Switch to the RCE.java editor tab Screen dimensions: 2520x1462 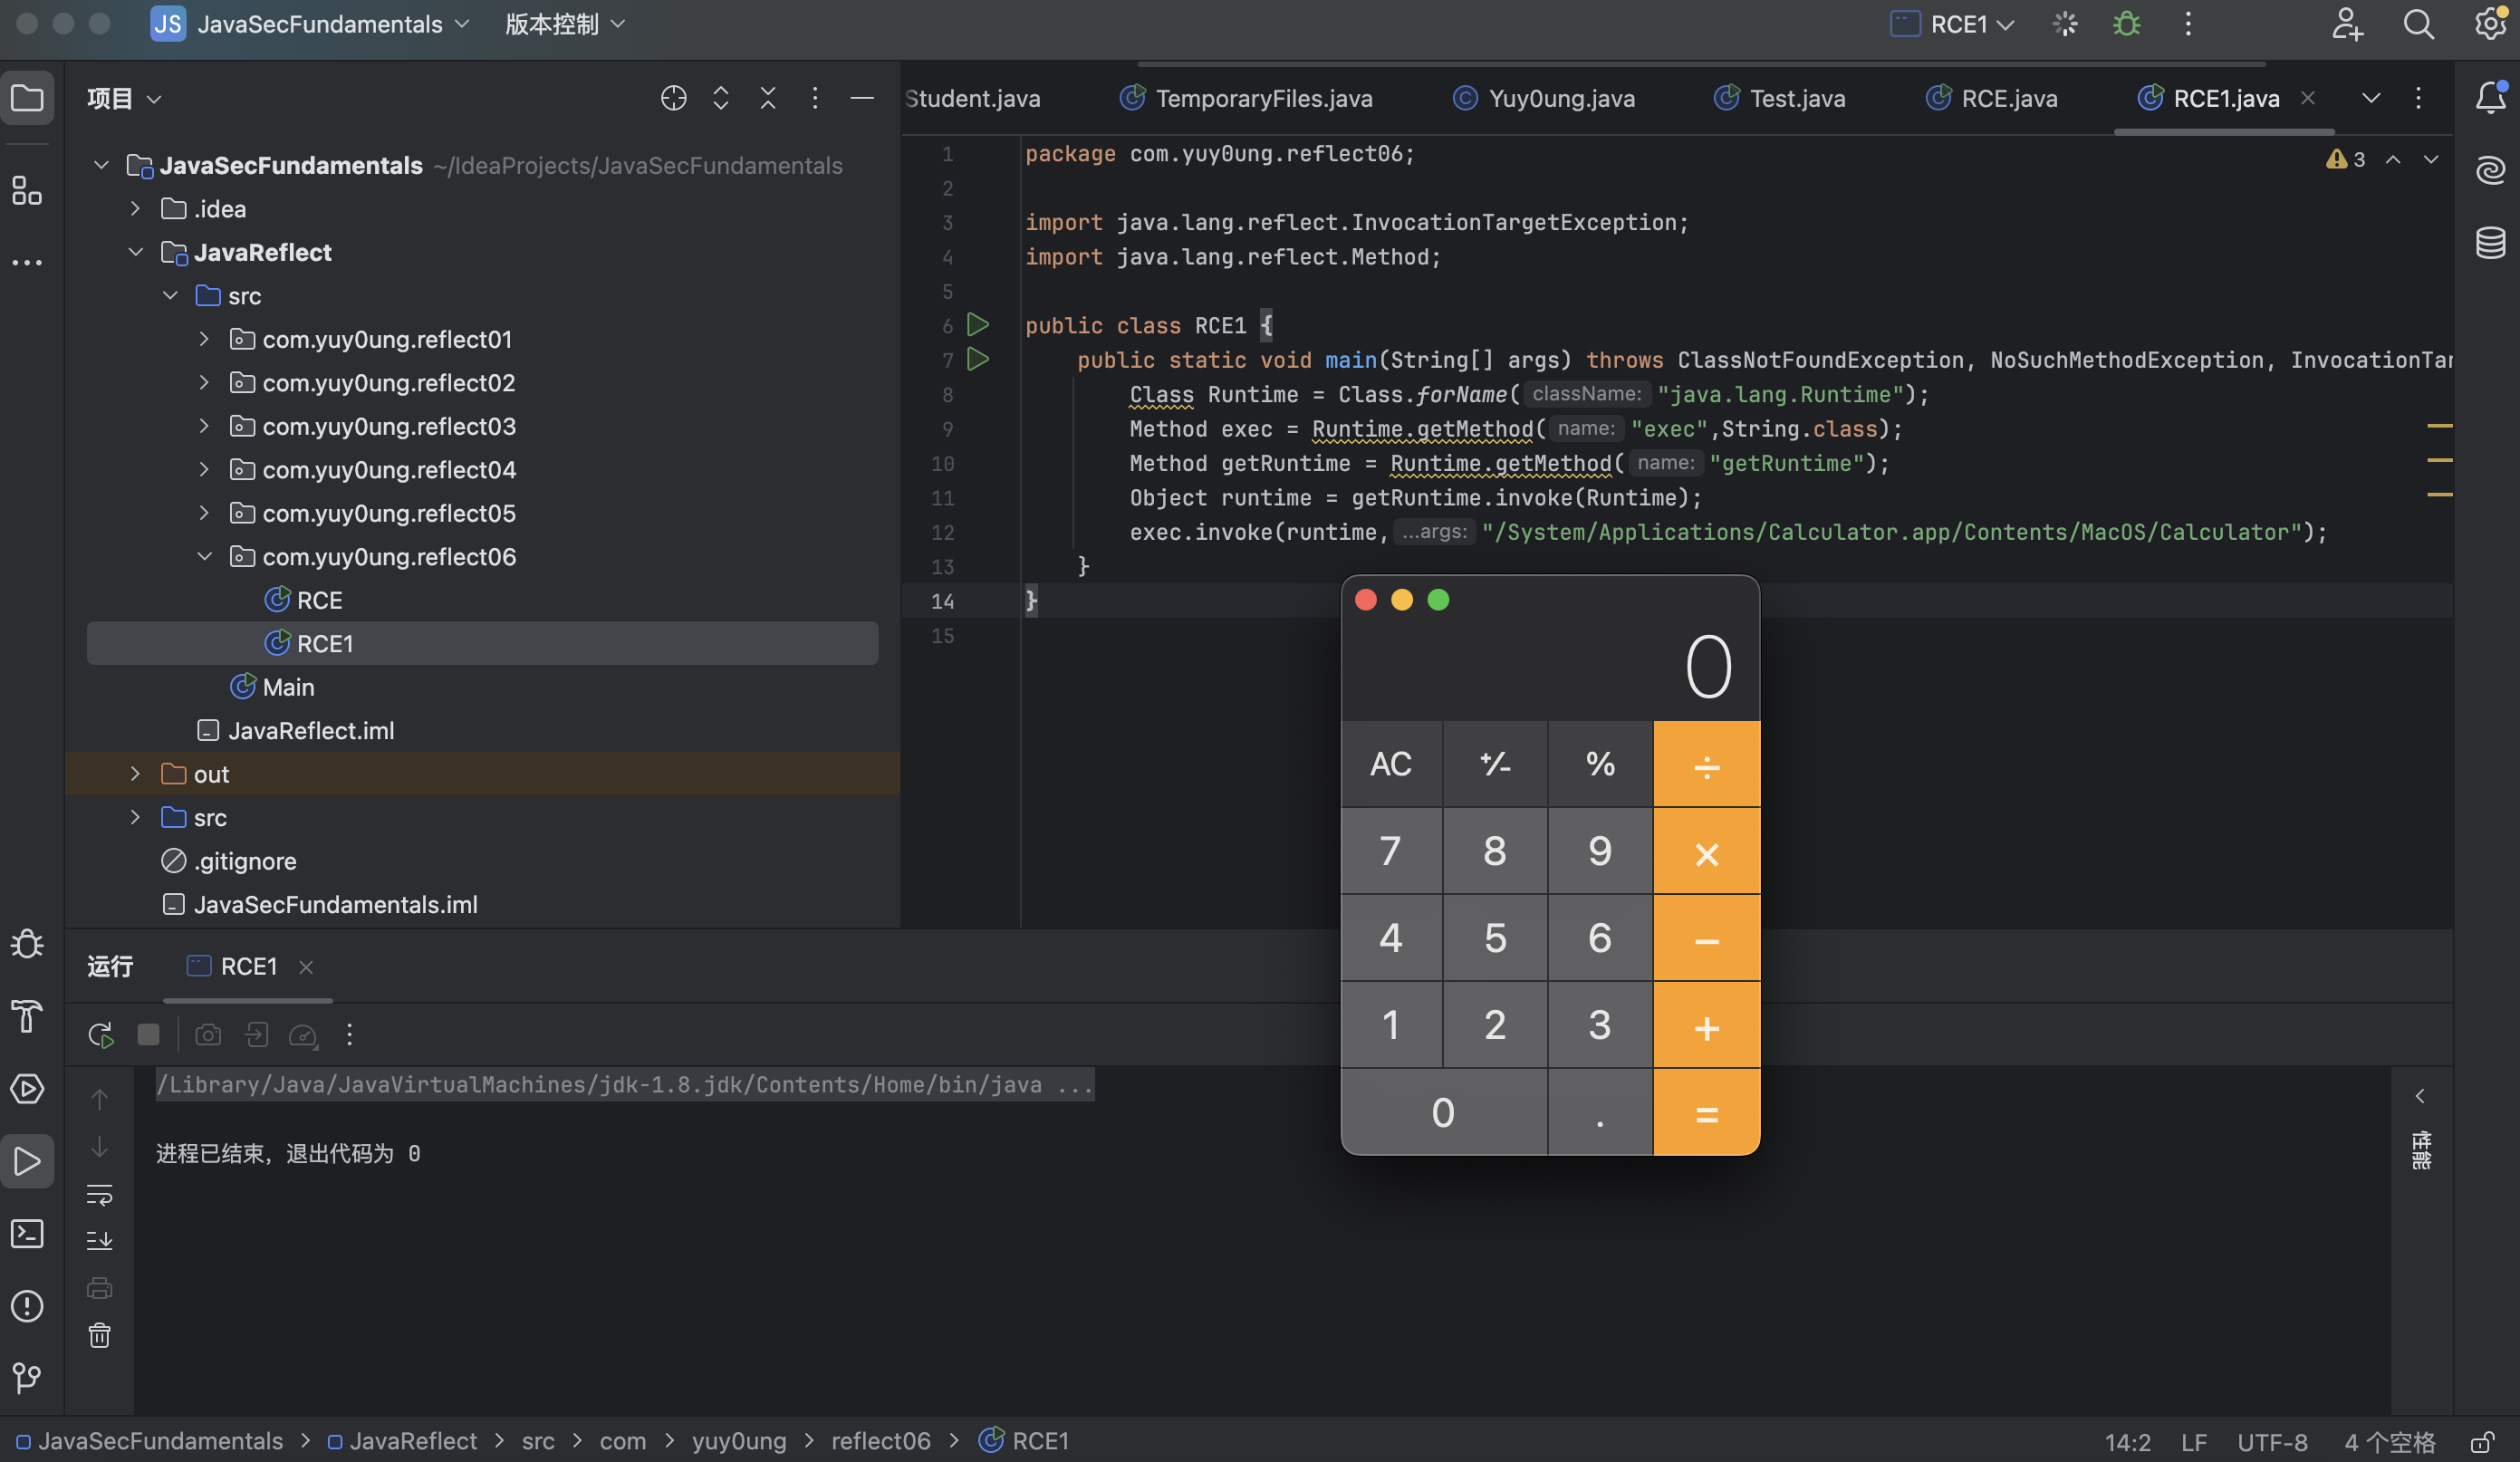click(x=2008, y=98)
